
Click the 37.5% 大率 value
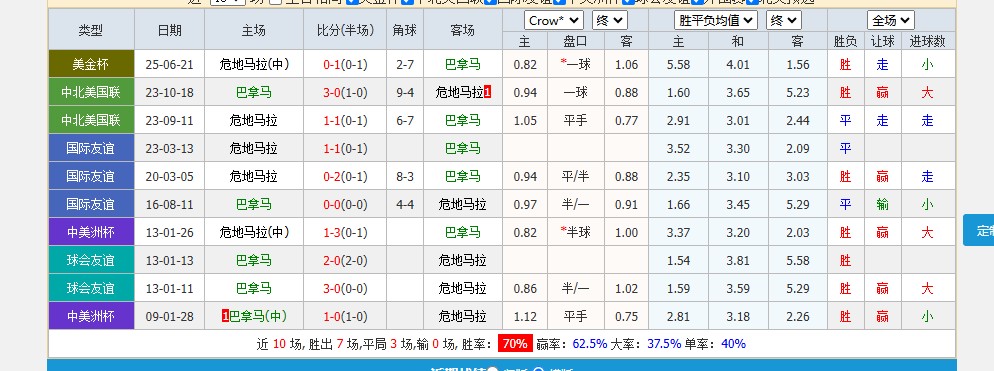click(x=664, y=344)
